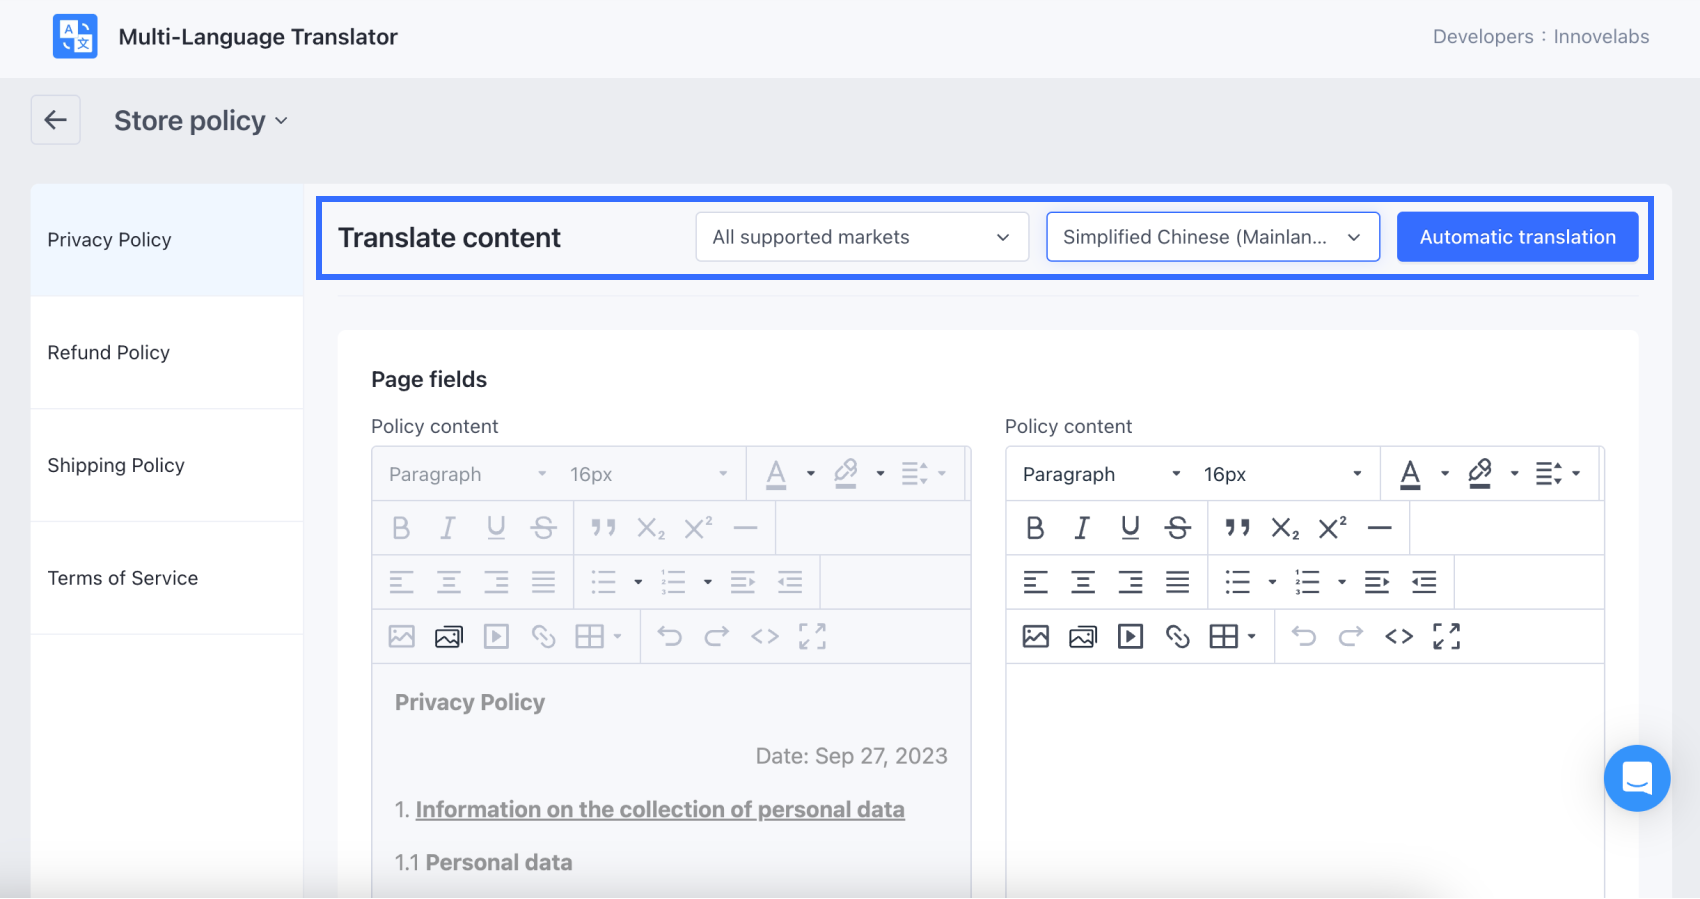This screenshot has height=899, width=1700.
Task: Center align text in right editor
Action: [1083, 582]
